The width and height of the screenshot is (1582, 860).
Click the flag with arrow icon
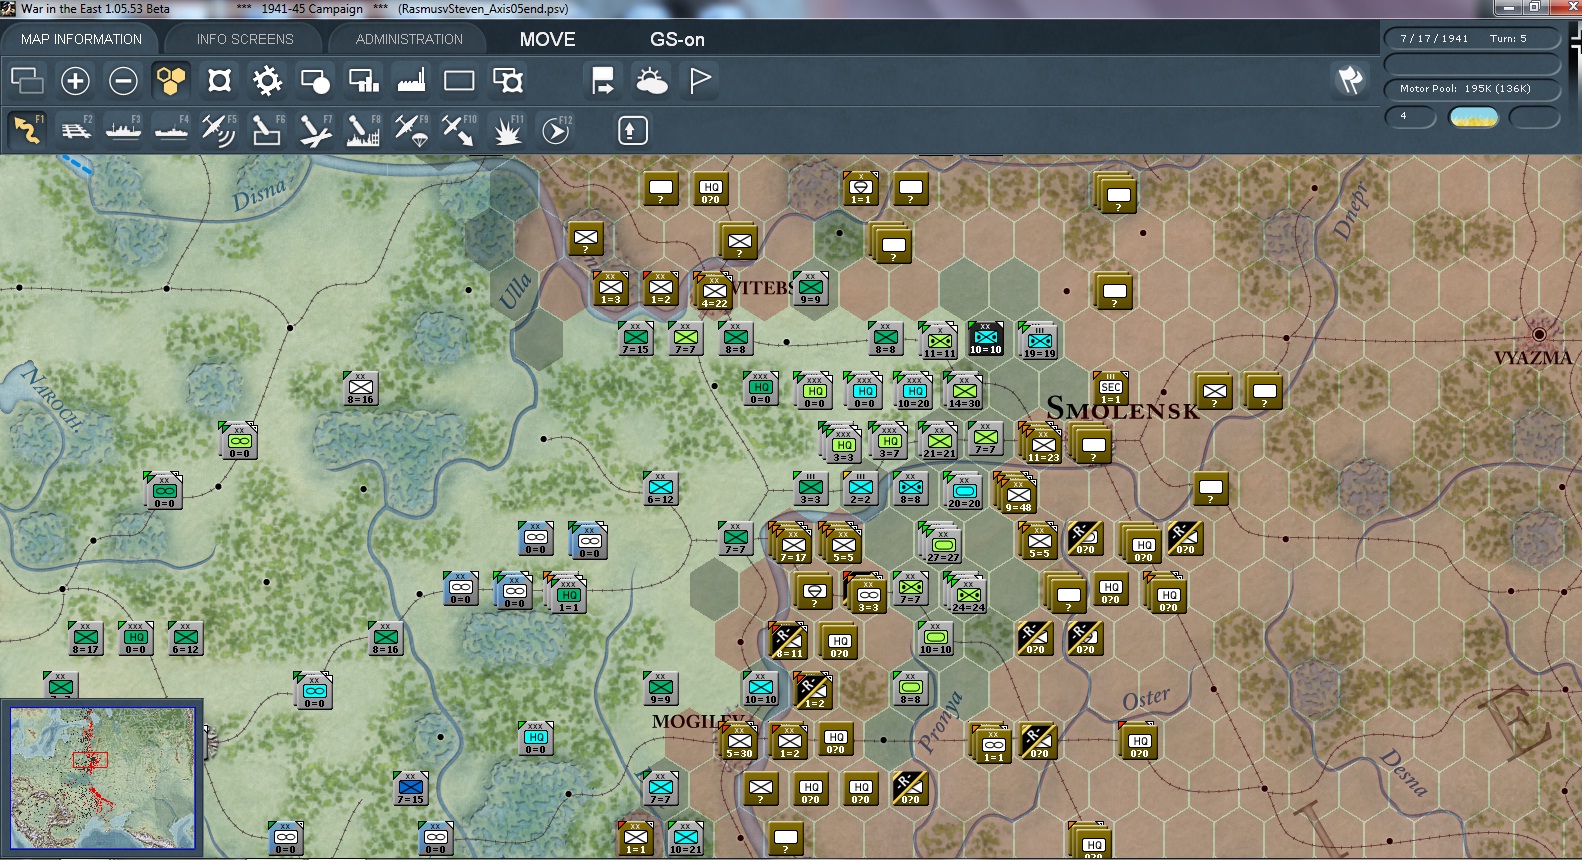[x=603, y=81]
